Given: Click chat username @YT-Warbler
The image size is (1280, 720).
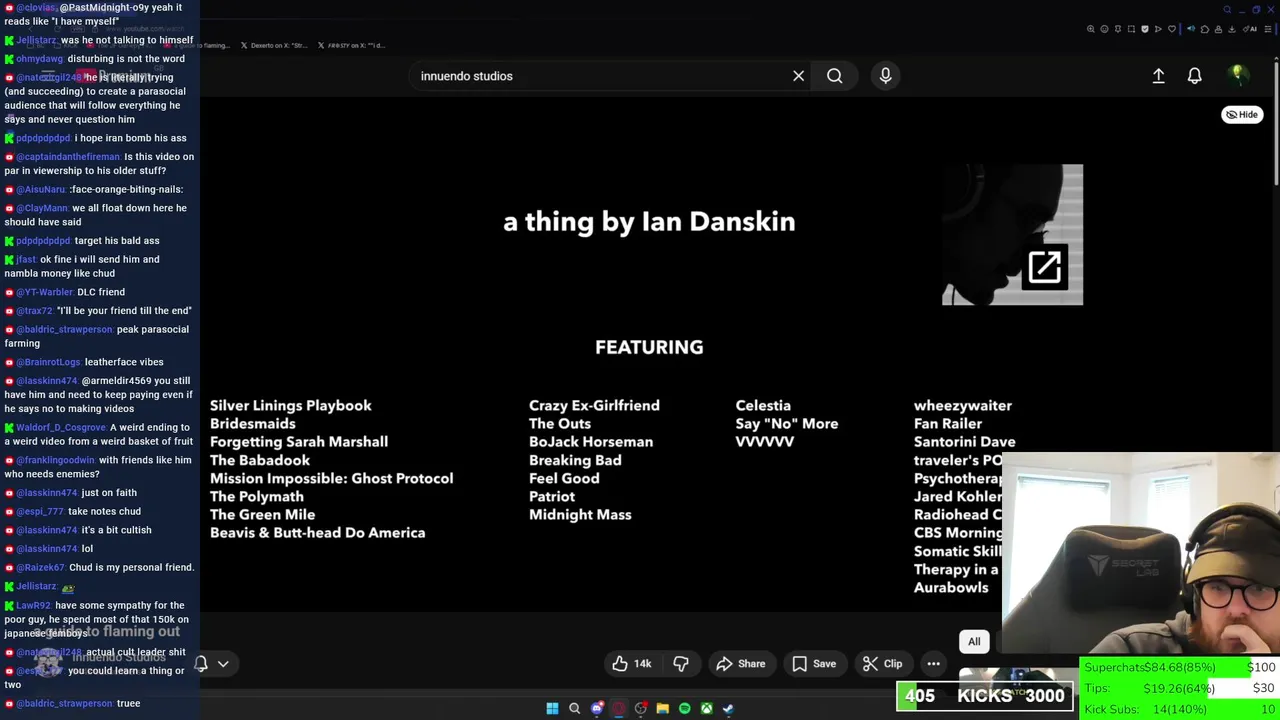Looking at the screenshot, I should tap(45, 292).
